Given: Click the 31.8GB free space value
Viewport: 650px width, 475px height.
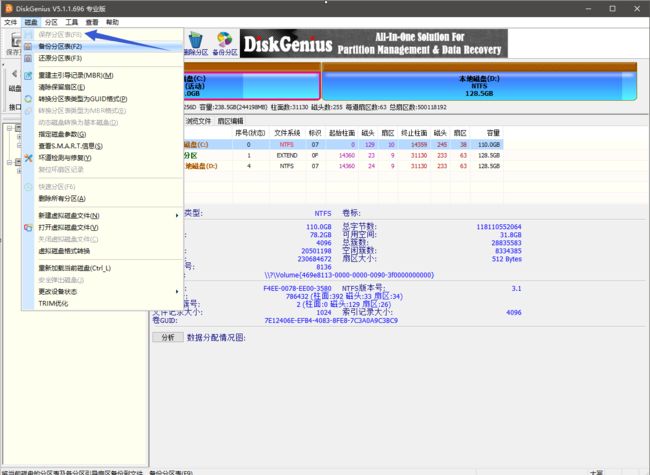Looking at the screenshot, I should [511, 235].
